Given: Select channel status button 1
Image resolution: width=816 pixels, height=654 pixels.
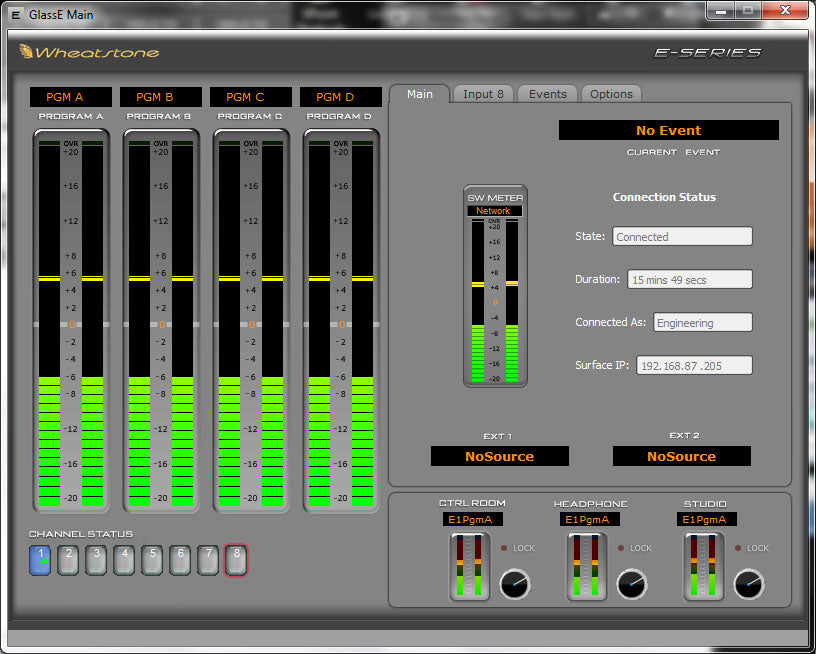Looking at the screenshot, I should coord(40,560).
